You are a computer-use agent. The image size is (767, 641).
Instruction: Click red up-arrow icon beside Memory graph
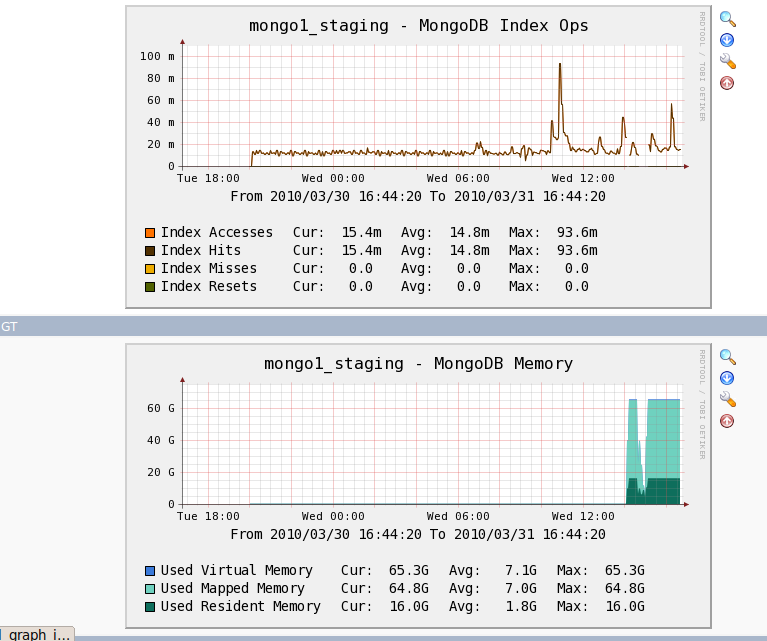(727, 421)
